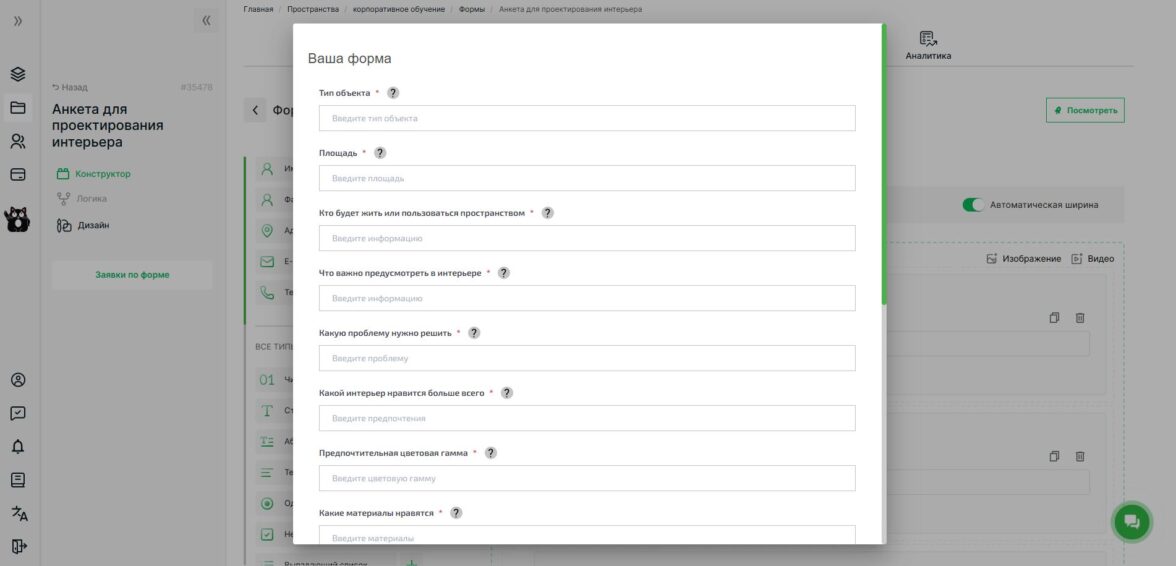Open the notifications bell icon

[x=18, y=447]
